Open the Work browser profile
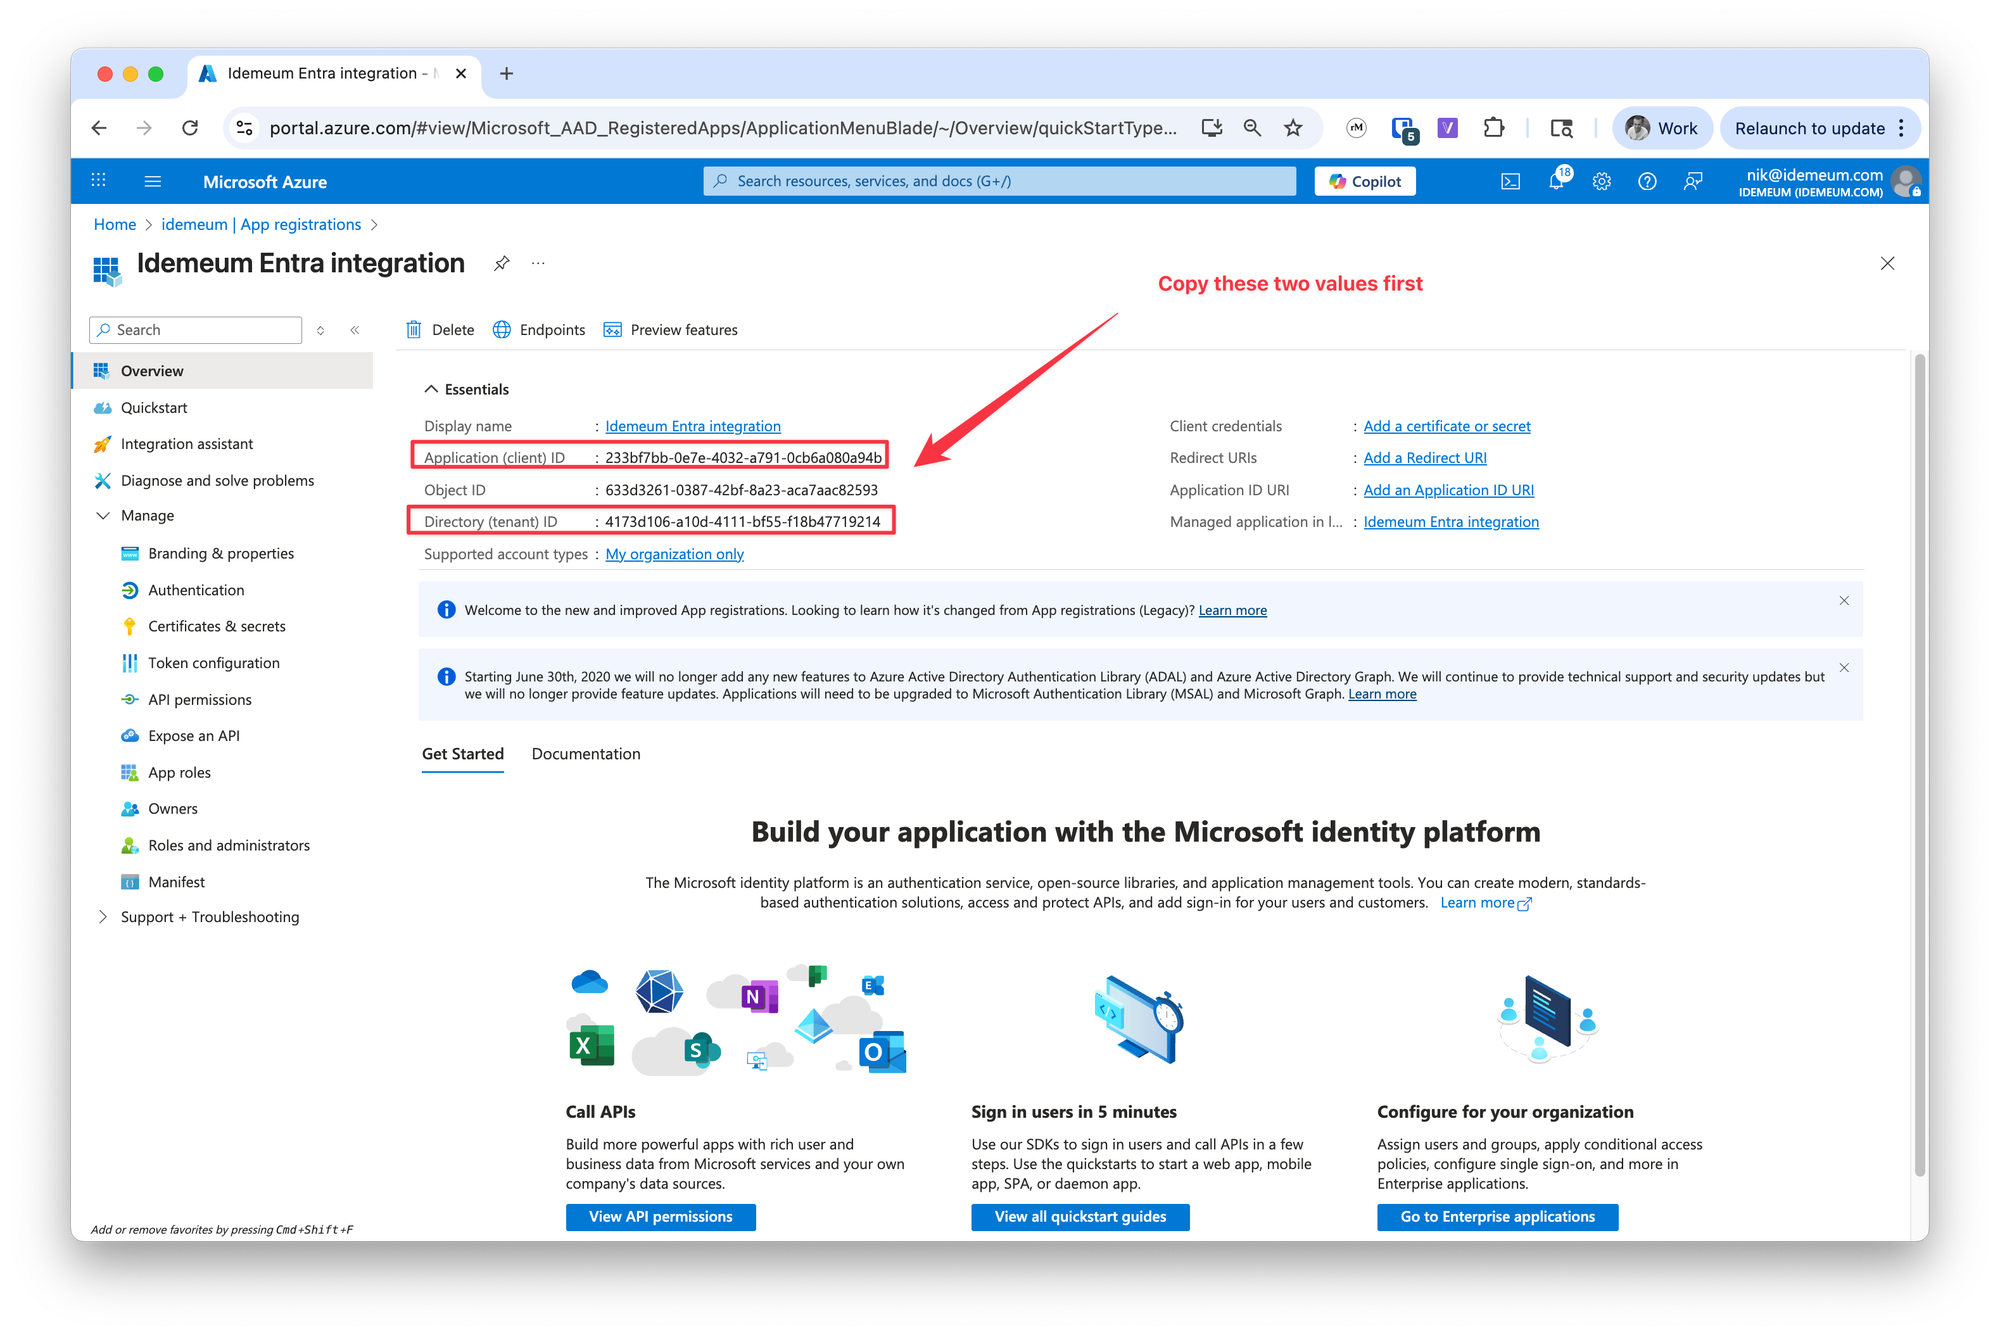 1662,128
